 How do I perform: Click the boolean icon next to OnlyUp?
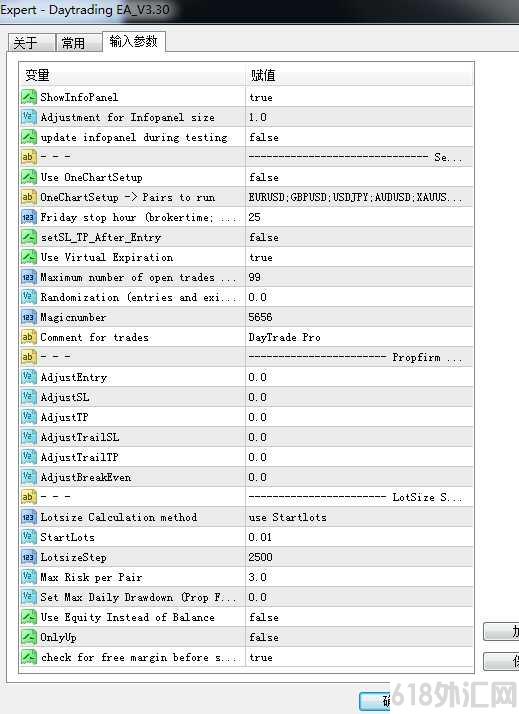[29, 637]
